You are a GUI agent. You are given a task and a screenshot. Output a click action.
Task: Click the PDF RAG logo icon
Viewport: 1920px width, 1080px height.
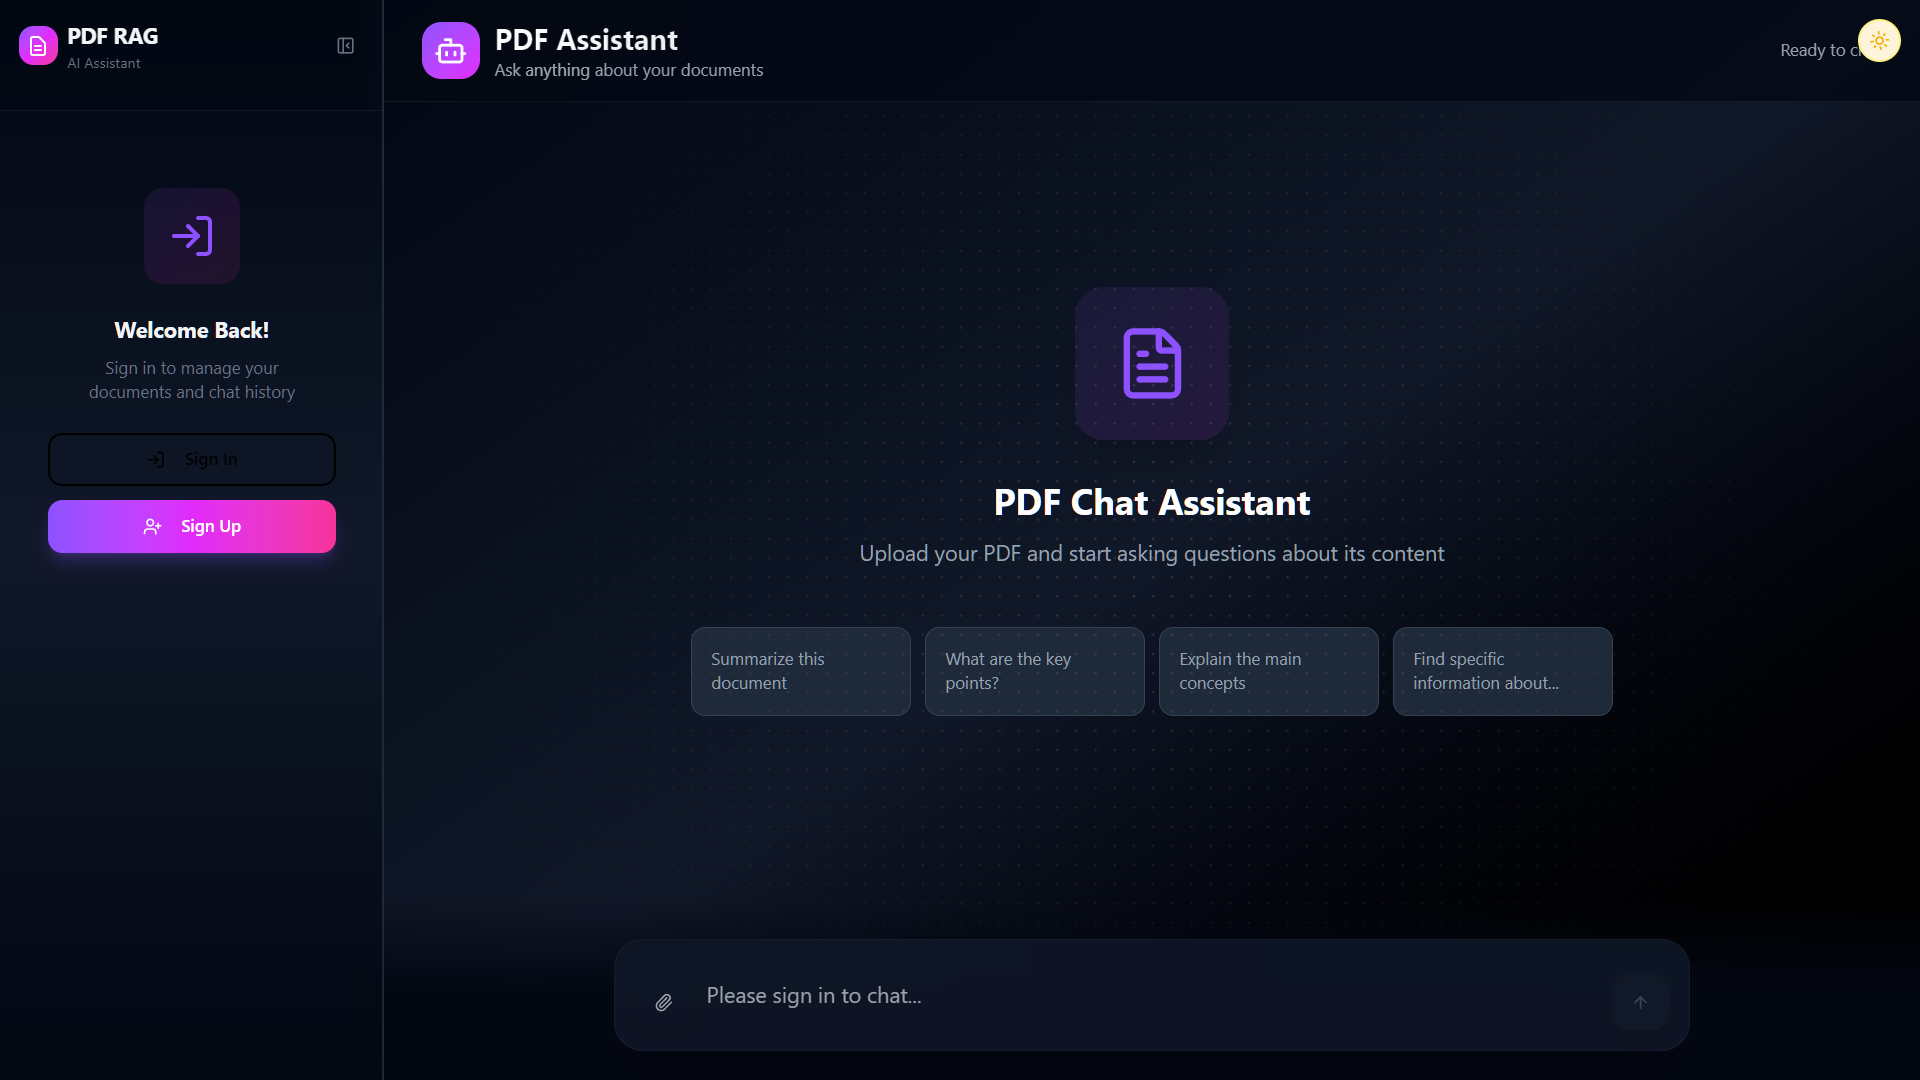click(38, 46)
